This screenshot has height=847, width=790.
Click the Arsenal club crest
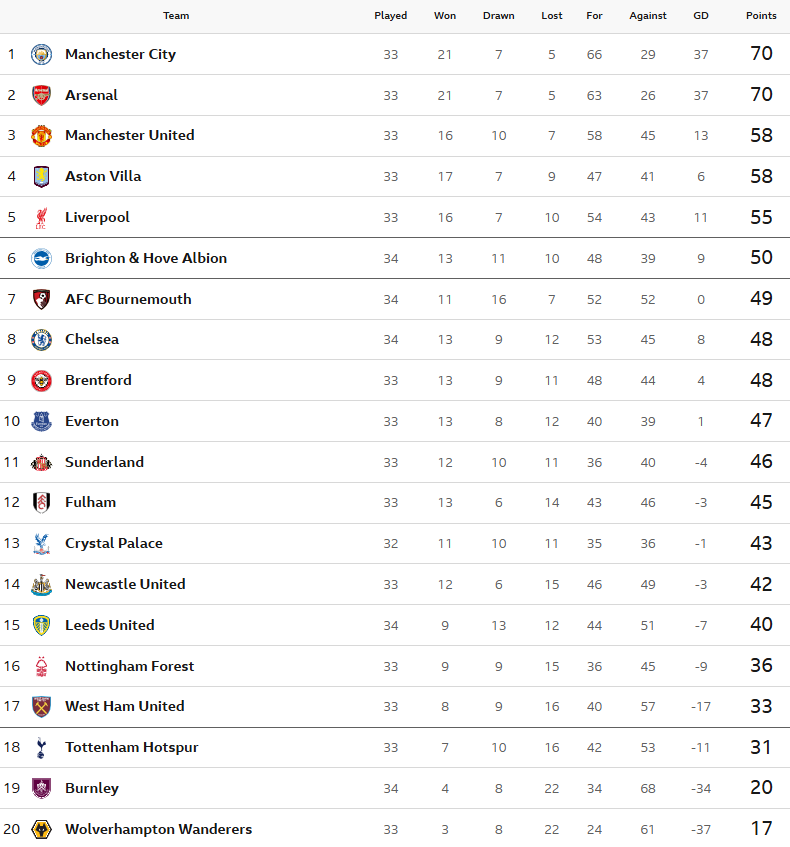41,95
